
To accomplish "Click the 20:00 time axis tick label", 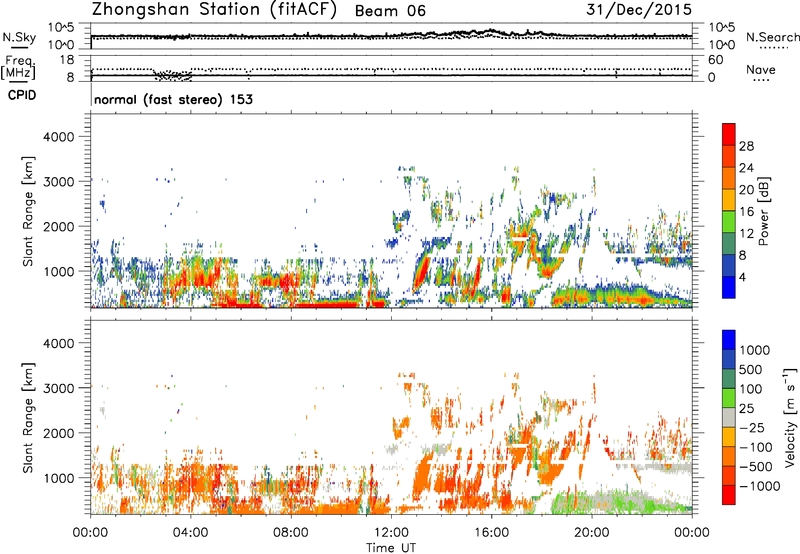I will tap(592, 532).
